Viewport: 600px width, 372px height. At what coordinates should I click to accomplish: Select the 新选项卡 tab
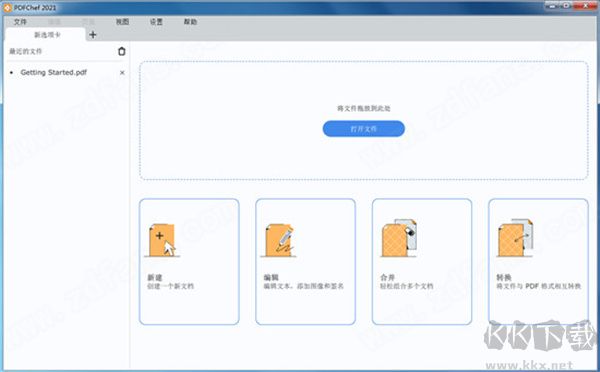(x=46, y=35)
